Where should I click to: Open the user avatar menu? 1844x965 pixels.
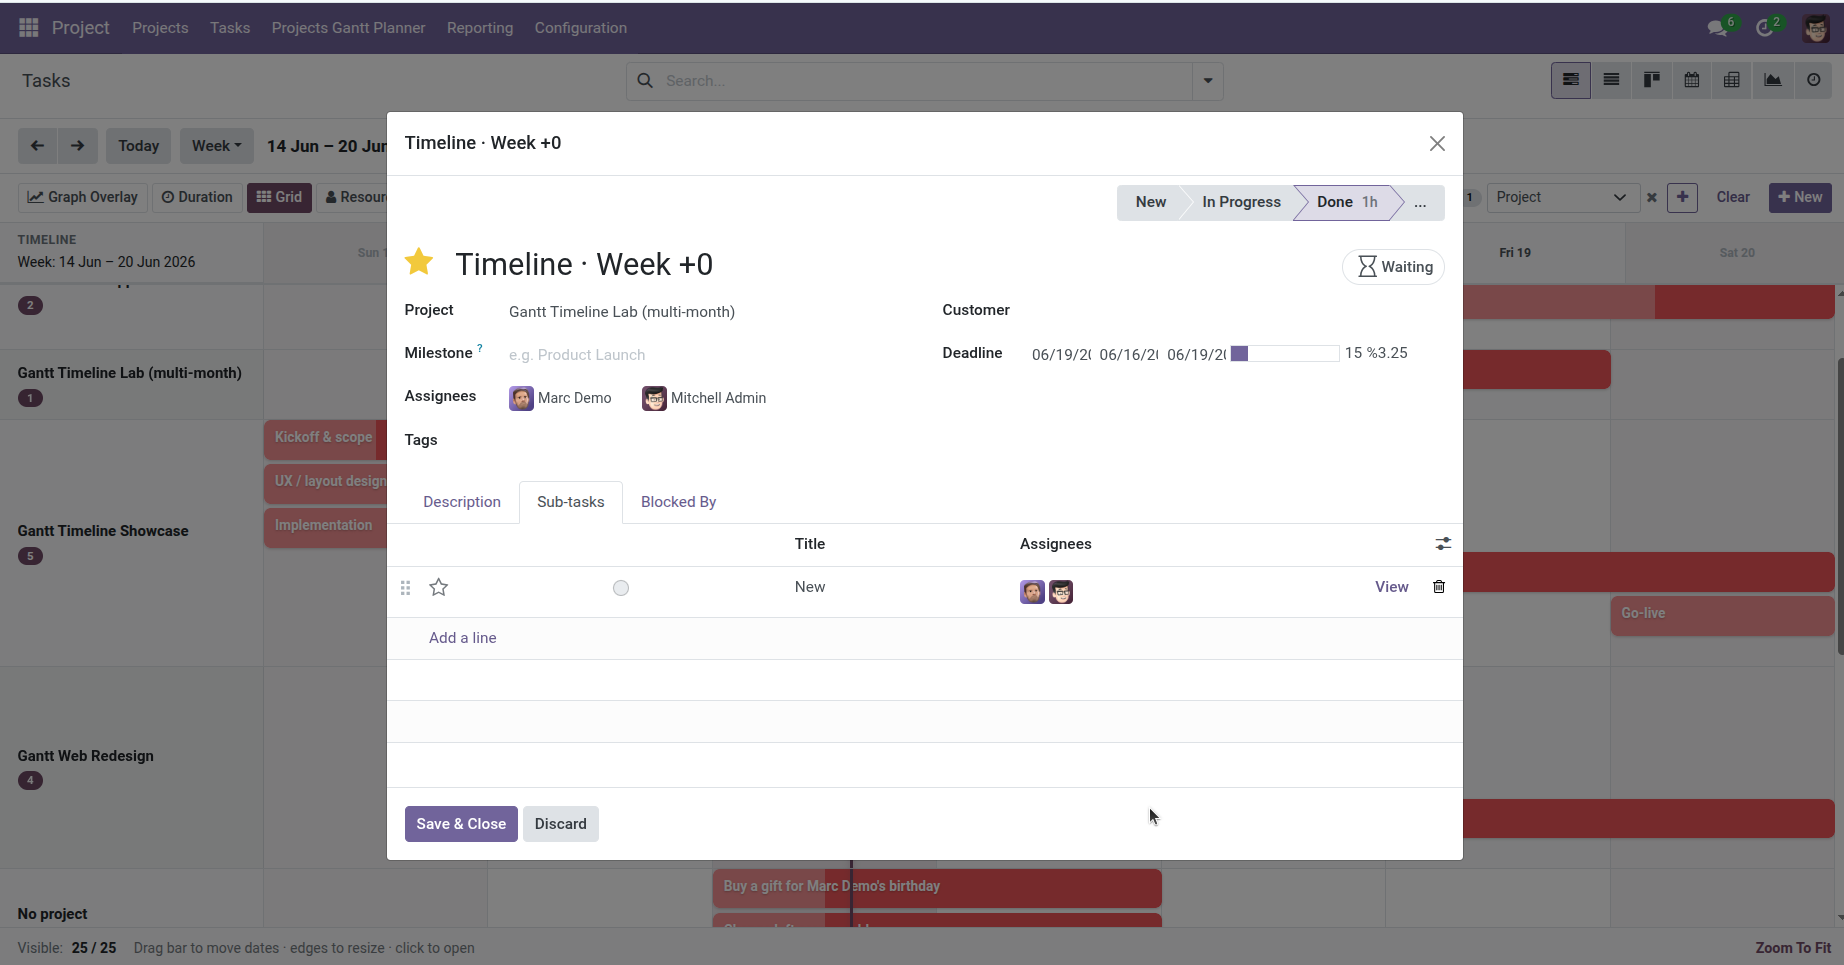(x=1816, y=28)
